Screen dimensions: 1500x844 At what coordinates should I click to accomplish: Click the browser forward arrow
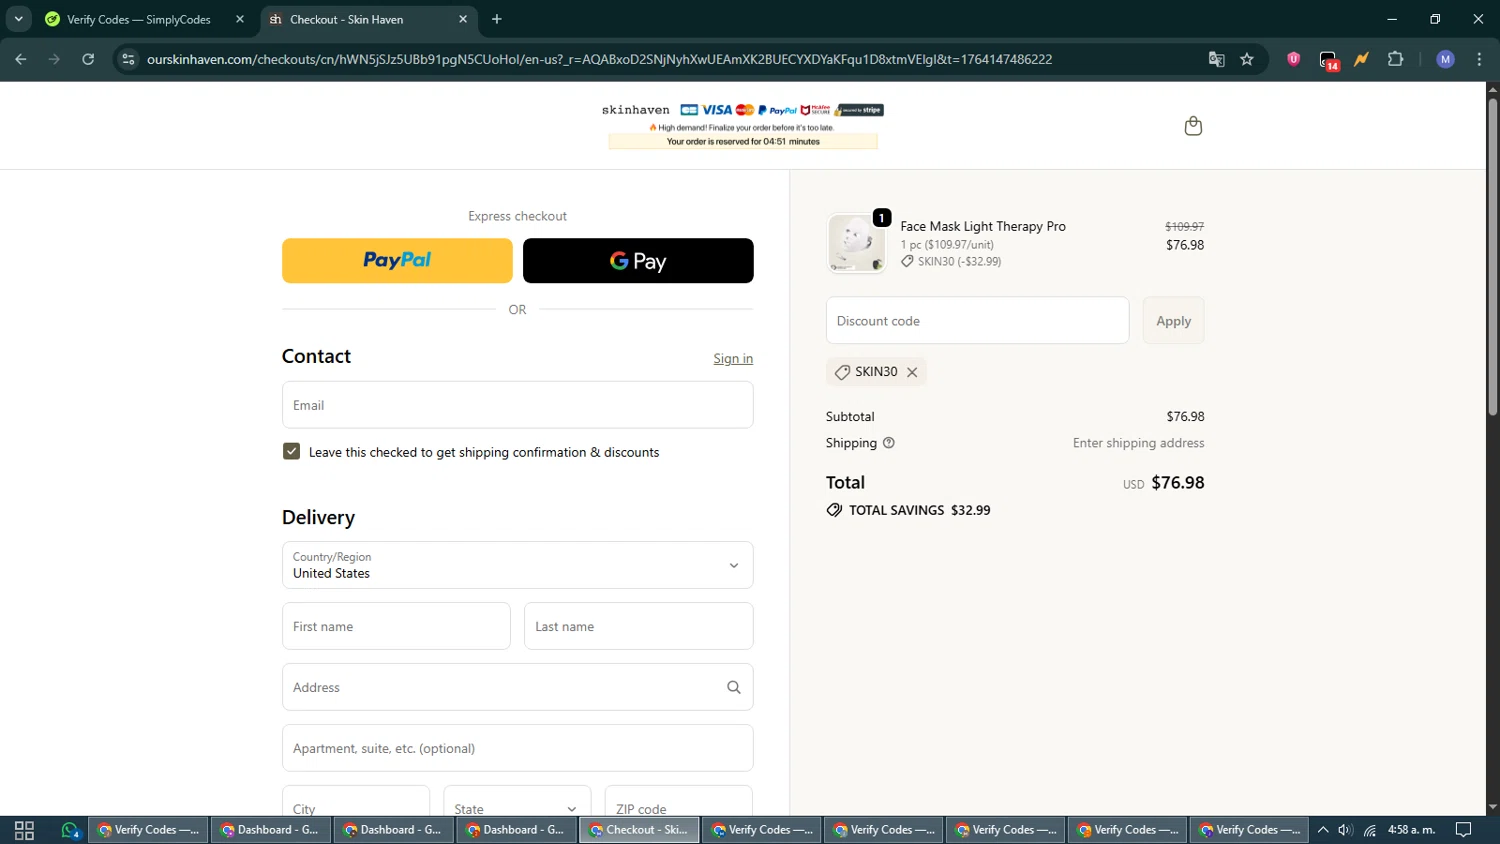[54, 59]
